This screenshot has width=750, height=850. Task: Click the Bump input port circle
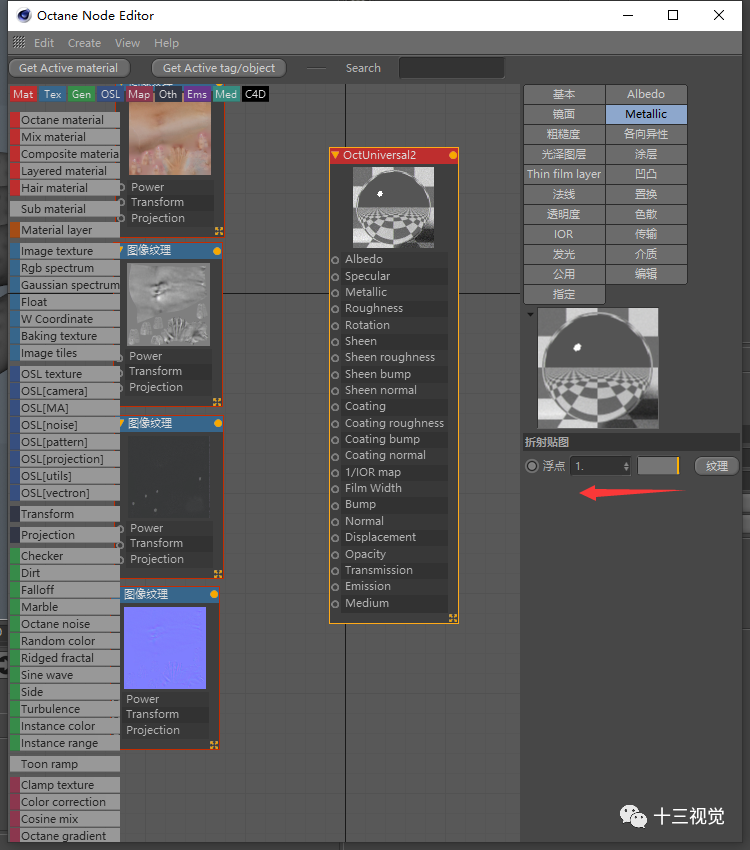click(335, 506)
